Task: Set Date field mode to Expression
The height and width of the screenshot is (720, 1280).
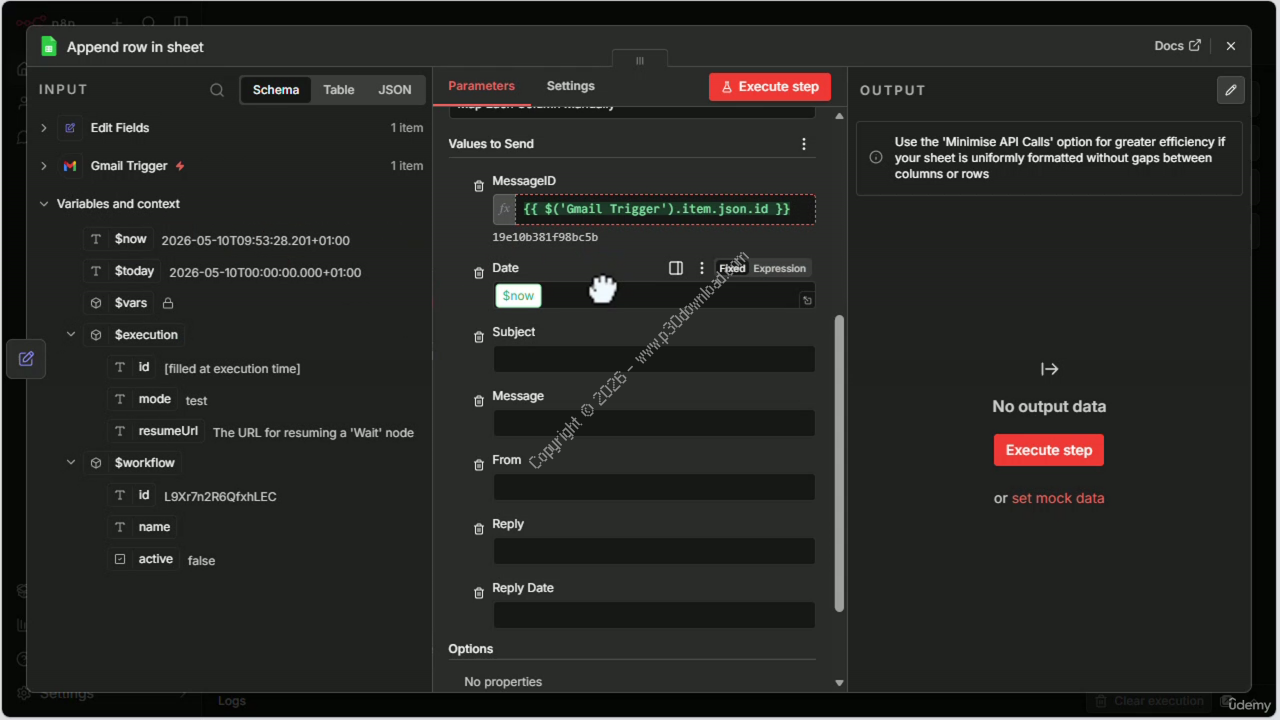Action: pos(779,268)
